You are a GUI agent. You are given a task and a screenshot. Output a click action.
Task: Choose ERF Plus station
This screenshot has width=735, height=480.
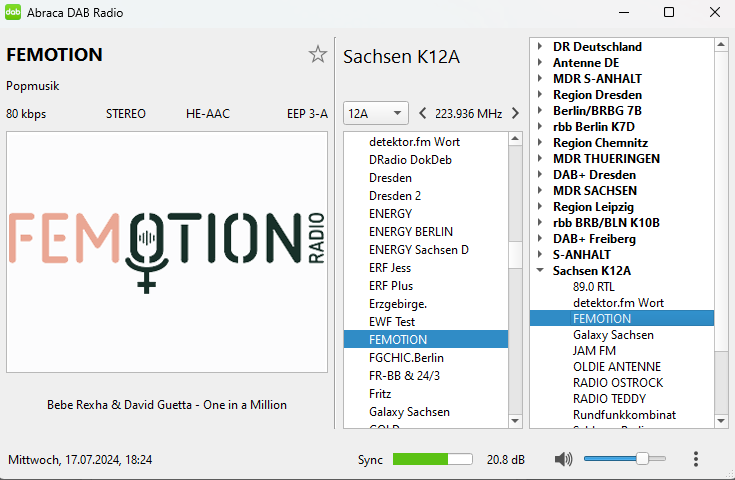[x=391, y=286]
